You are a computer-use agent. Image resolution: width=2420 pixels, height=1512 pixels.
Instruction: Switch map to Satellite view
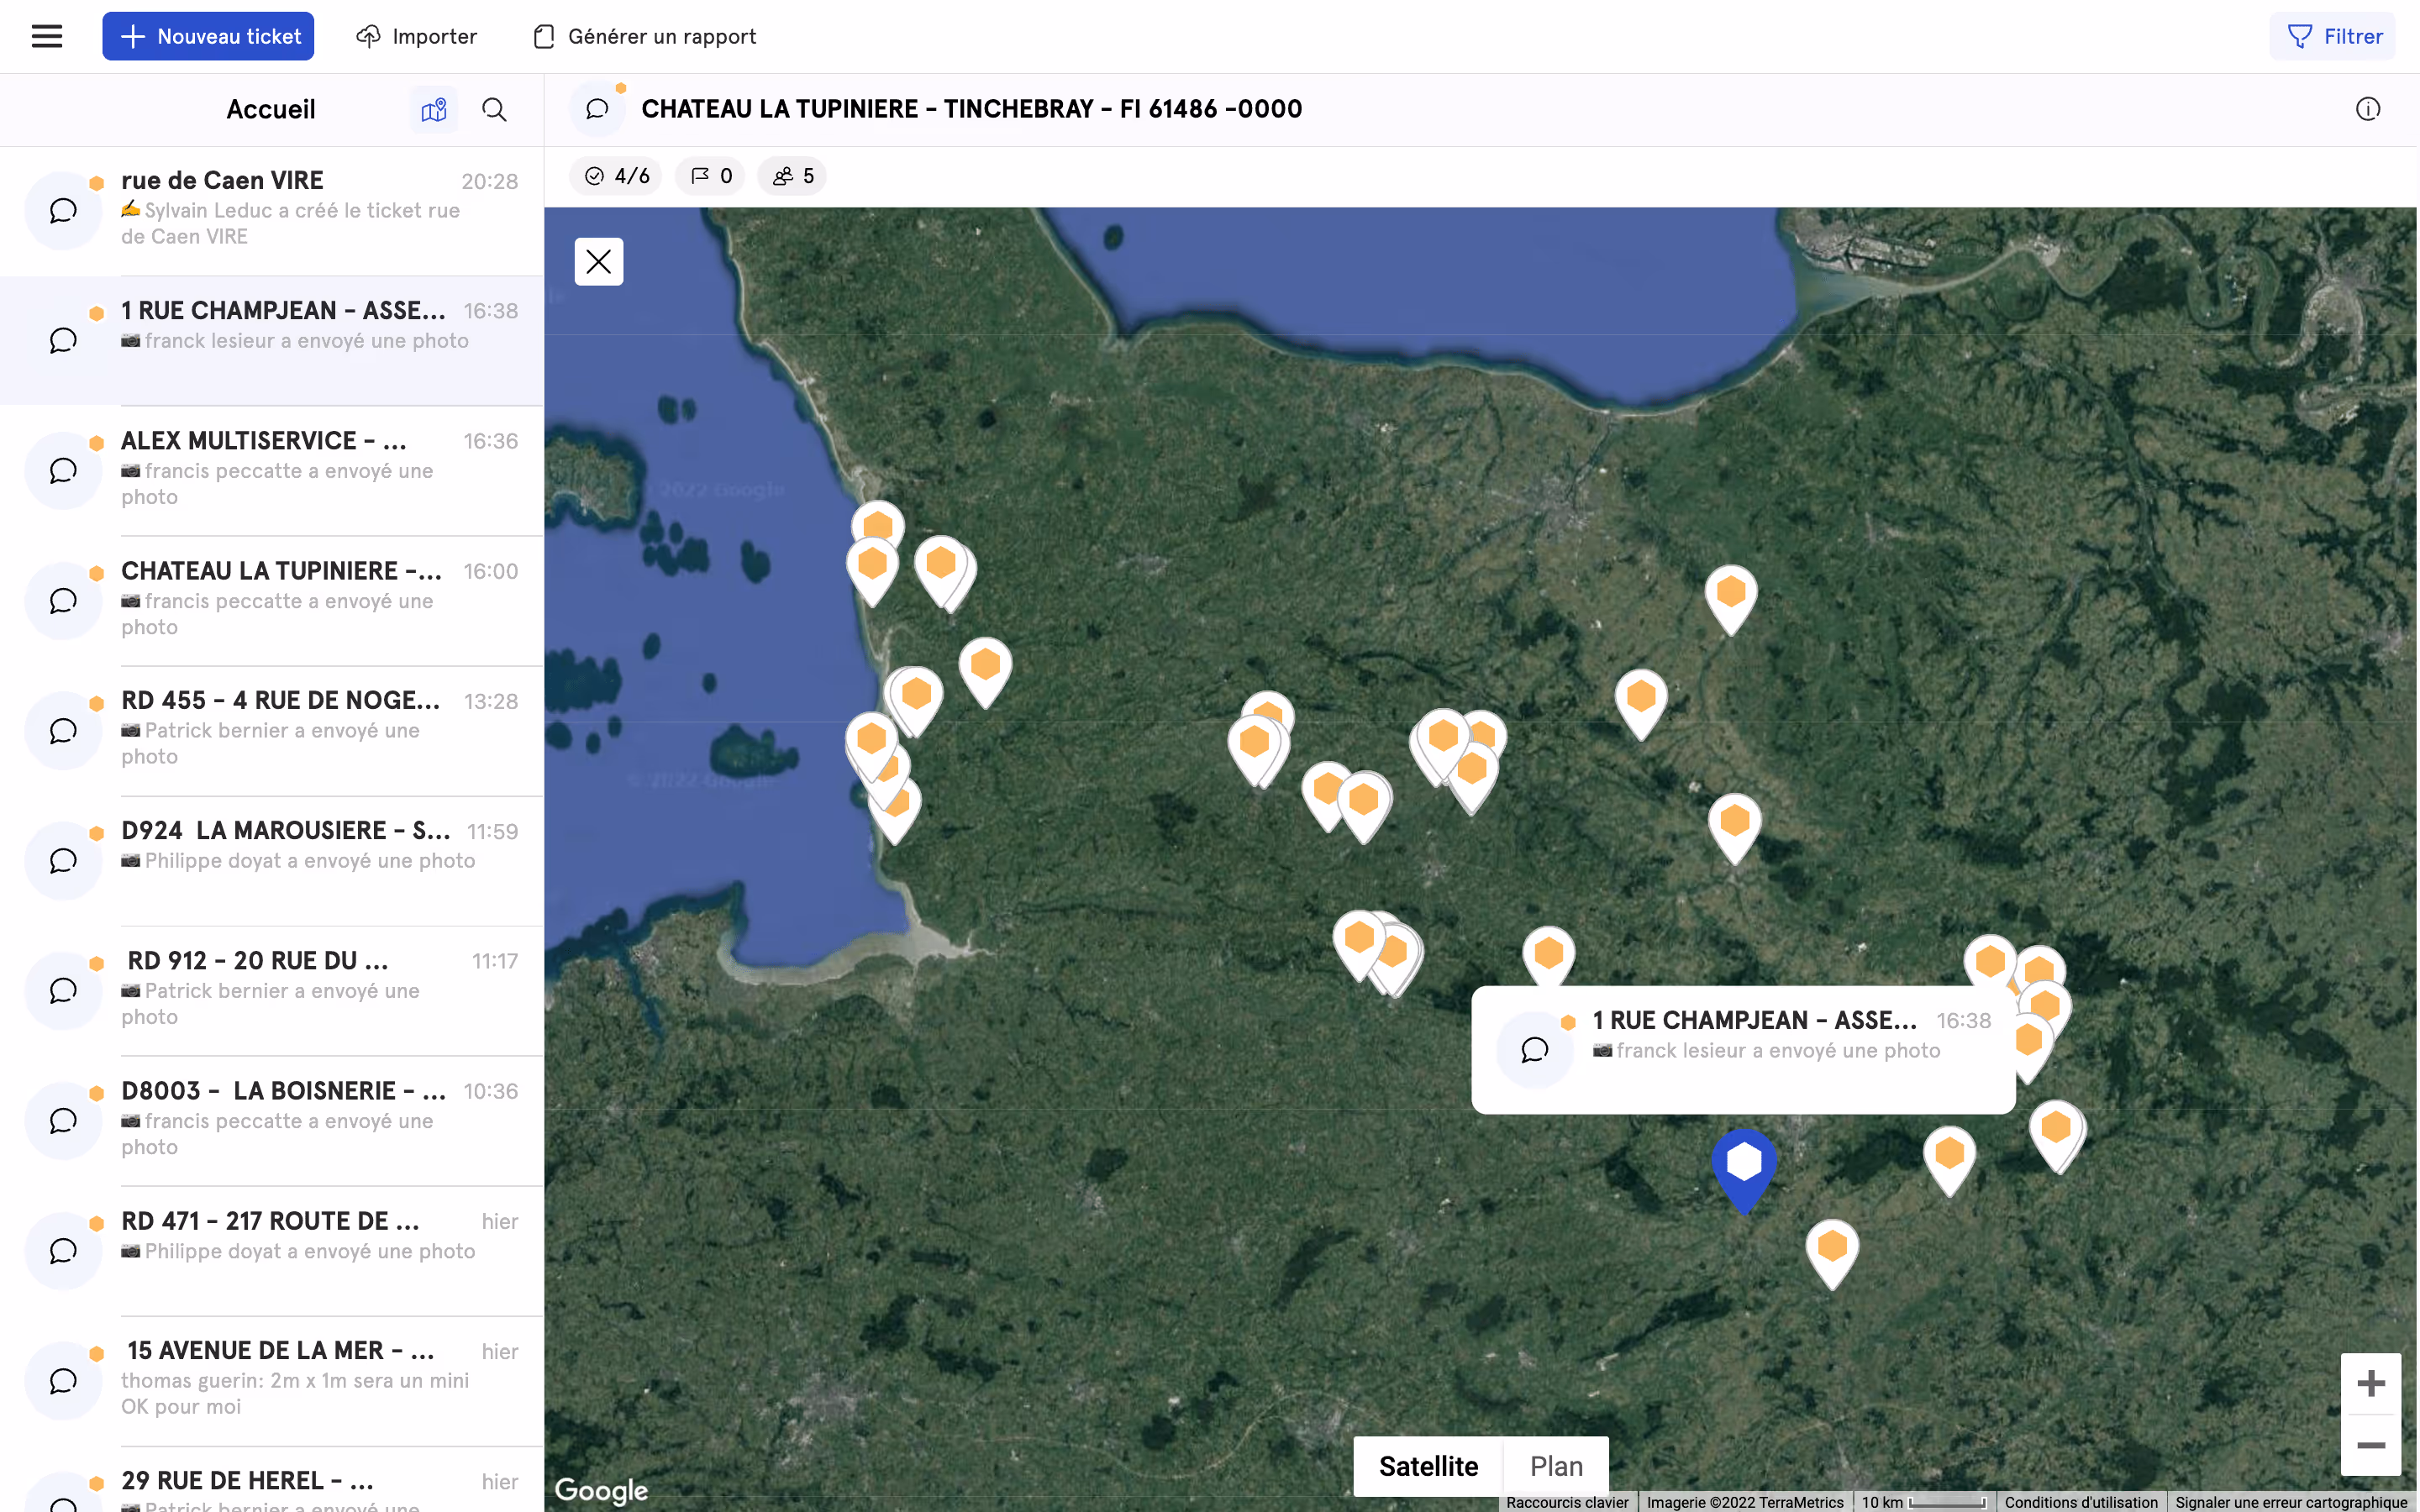1428,1466
